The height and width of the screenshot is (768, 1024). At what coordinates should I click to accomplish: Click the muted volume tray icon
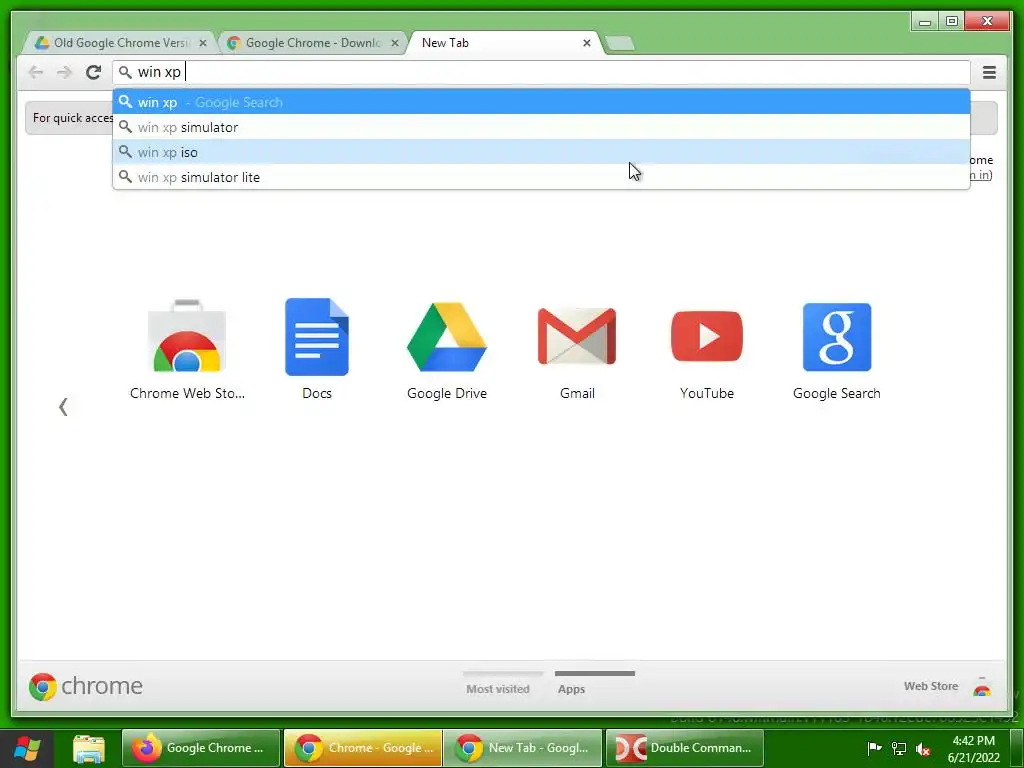(923, 748)
